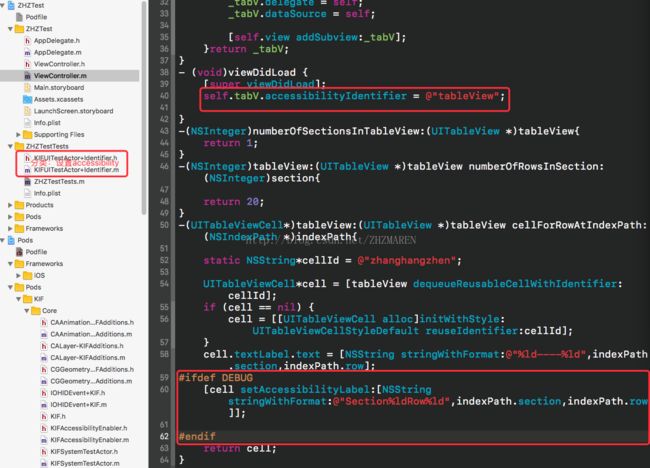
Task: Expand the Products group triangle
Action: pos(10,205)
